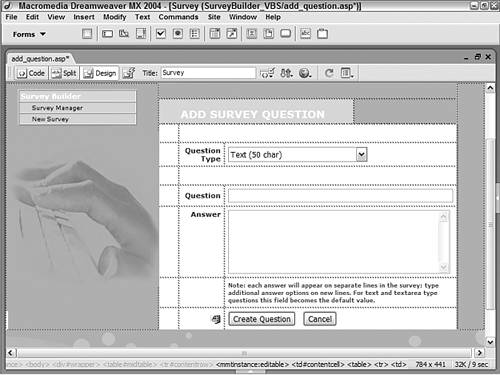Insert a Fieldset form element
This screenshot has height=375, width=500.
pyautogui.click(x=322, y=34)
